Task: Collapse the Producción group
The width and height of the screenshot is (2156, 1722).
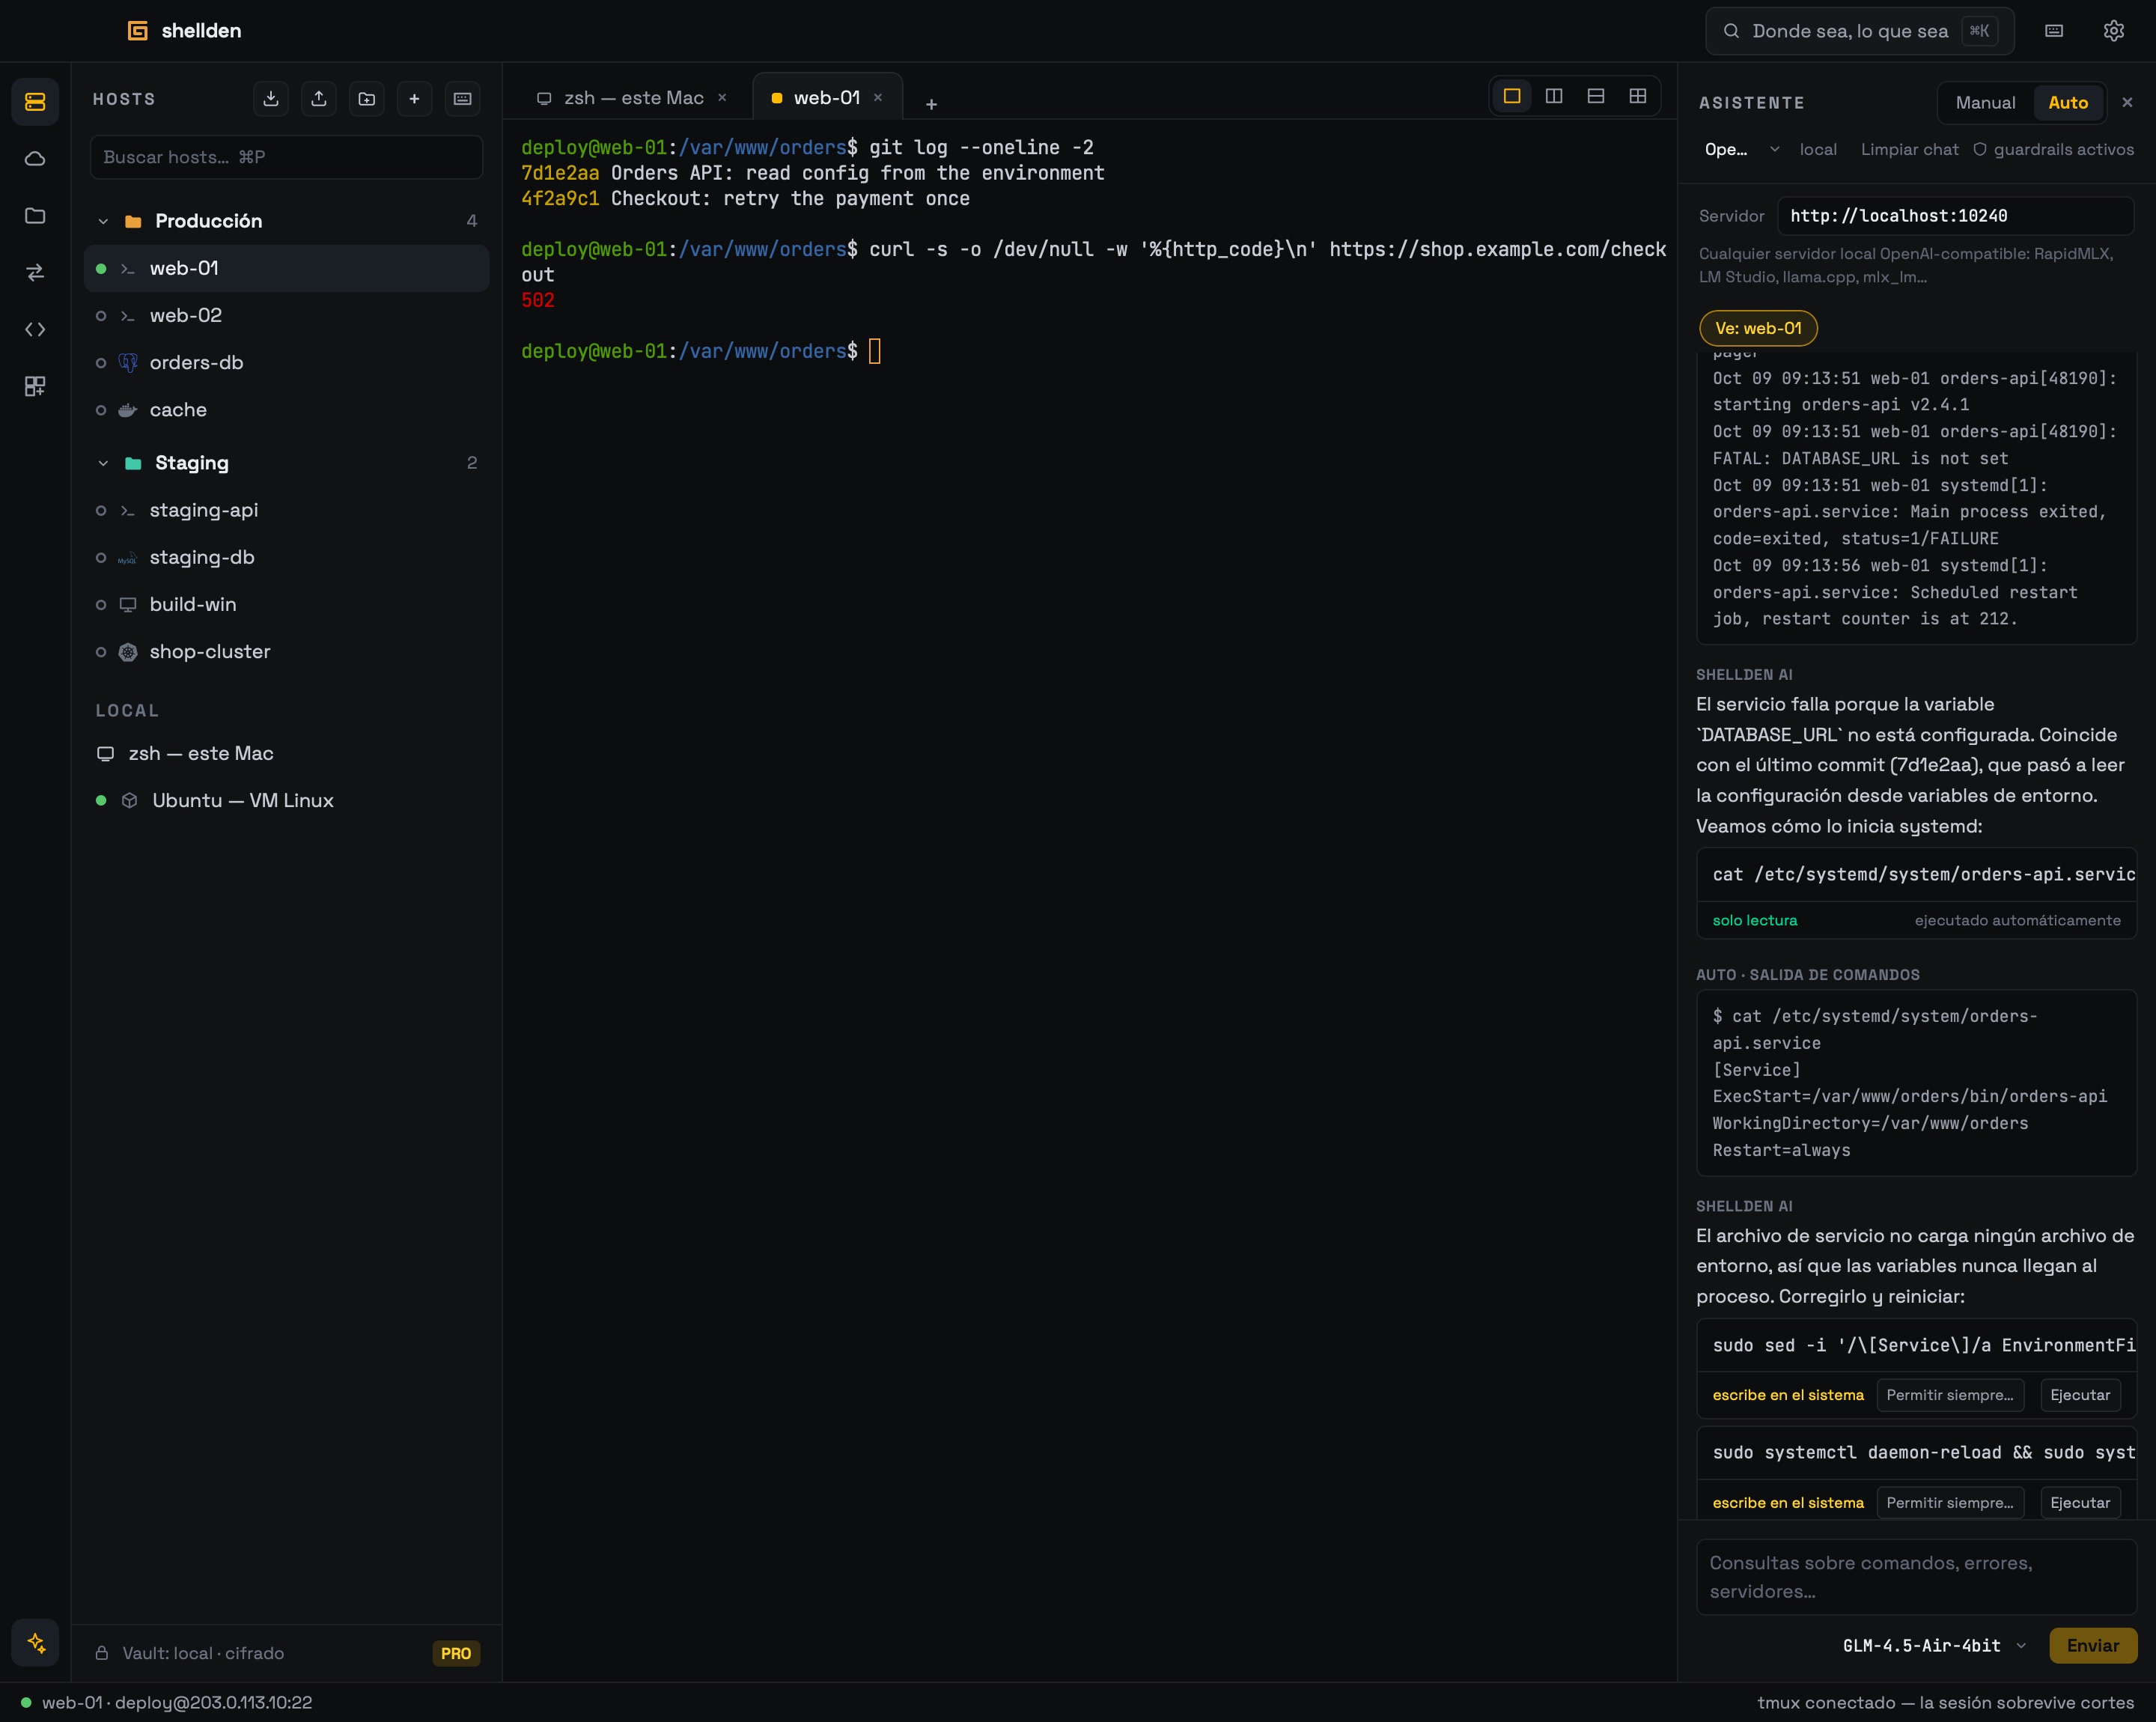Action: pos(103,221)
